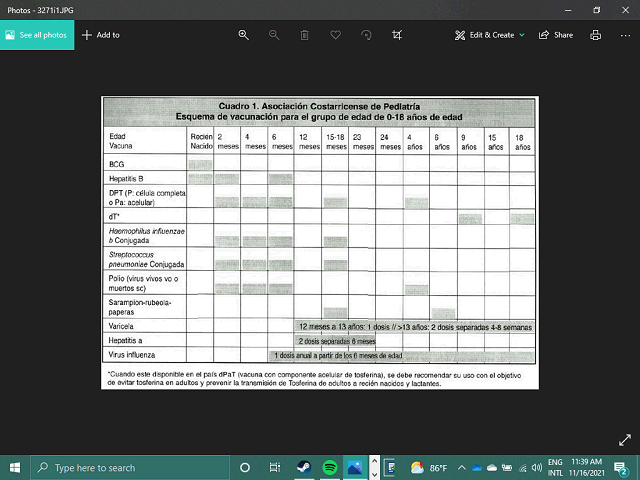
Task: Open Steam from the taskbar
Action: tap(304, 468)
